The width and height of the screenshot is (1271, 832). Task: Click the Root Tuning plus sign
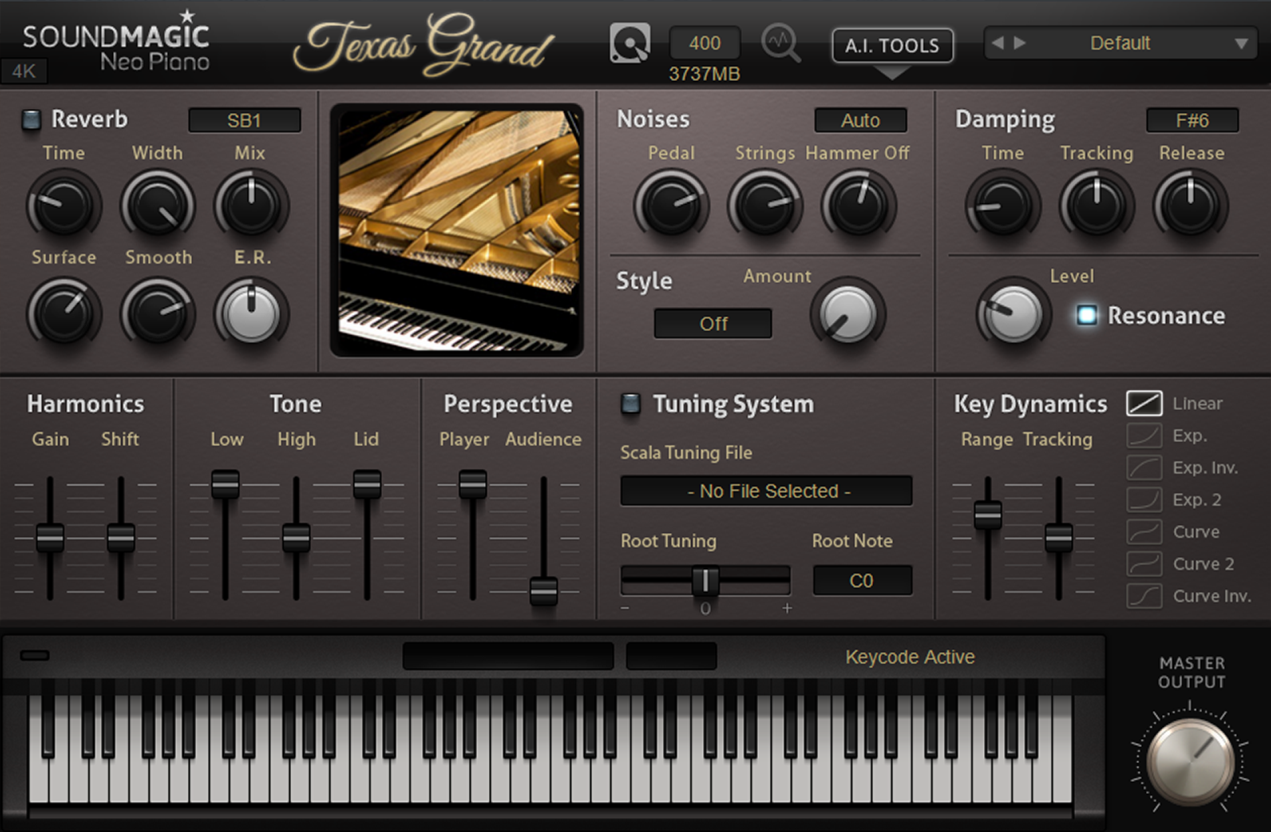coord(787,608)
